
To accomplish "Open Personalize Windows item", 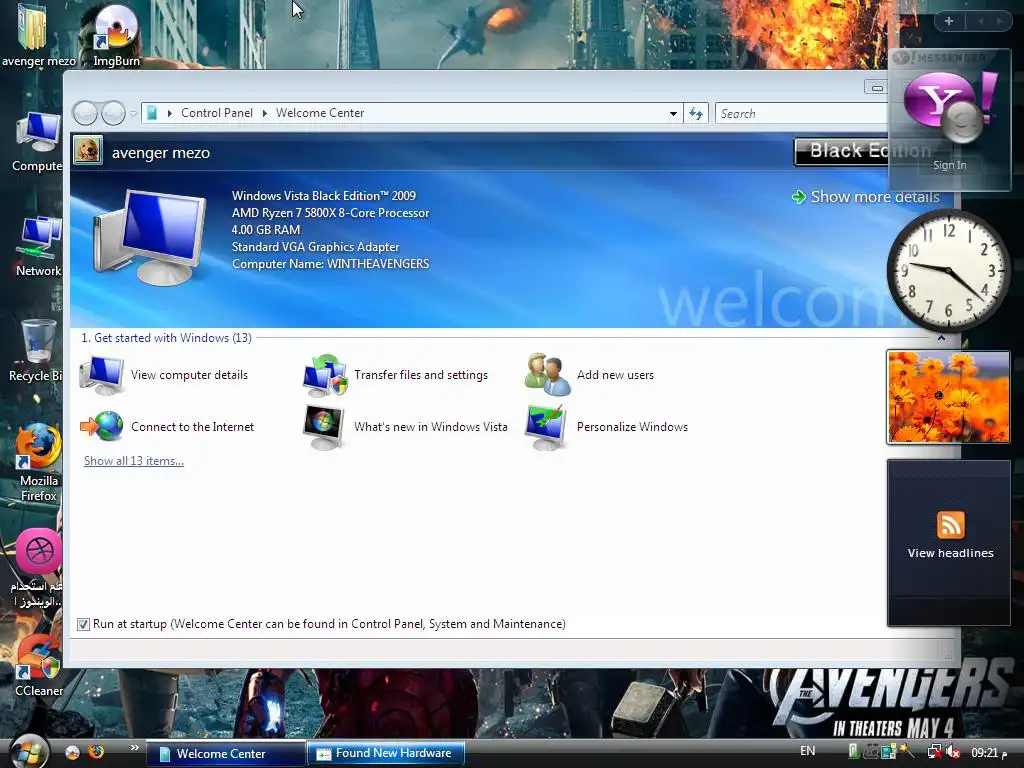I will point(607,426).
